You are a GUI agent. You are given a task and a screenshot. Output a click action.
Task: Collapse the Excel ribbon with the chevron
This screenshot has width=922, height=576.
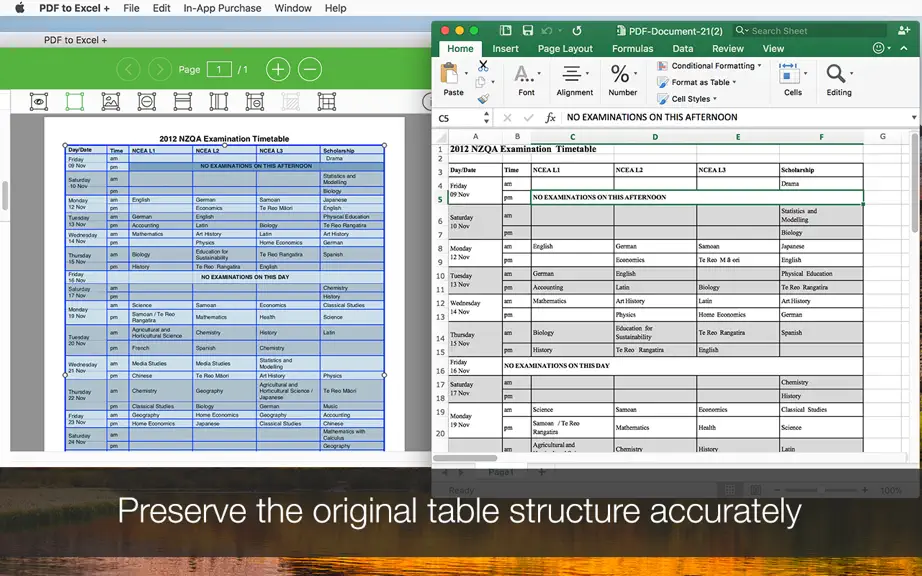point(904,48)
